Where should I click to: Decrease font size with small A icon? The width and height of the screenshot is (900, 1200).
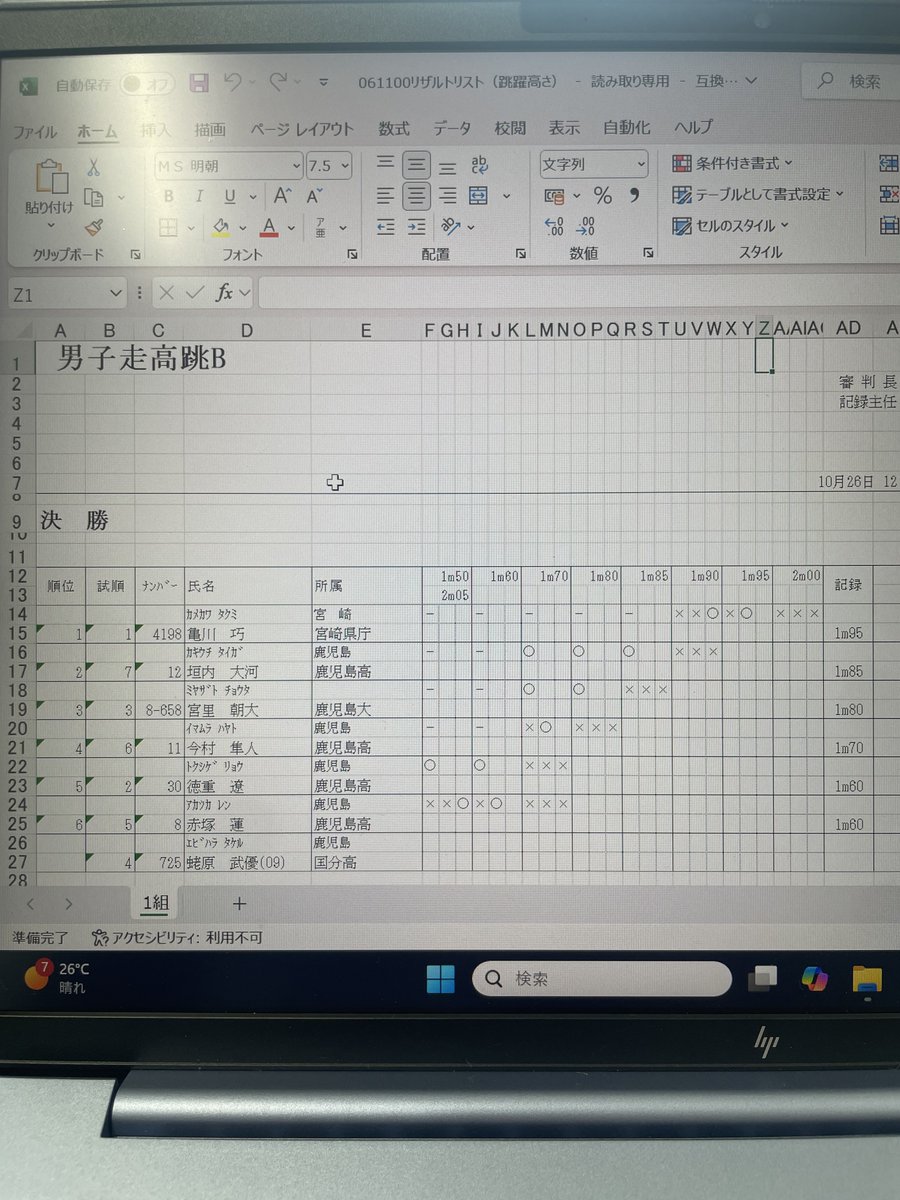point(315,196)
